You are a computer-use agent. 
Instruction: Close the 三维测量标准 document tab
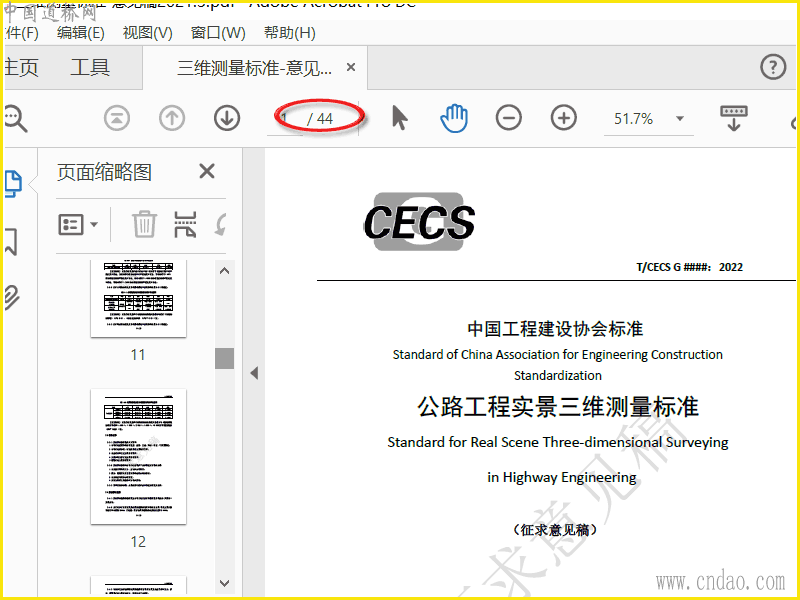351,67
